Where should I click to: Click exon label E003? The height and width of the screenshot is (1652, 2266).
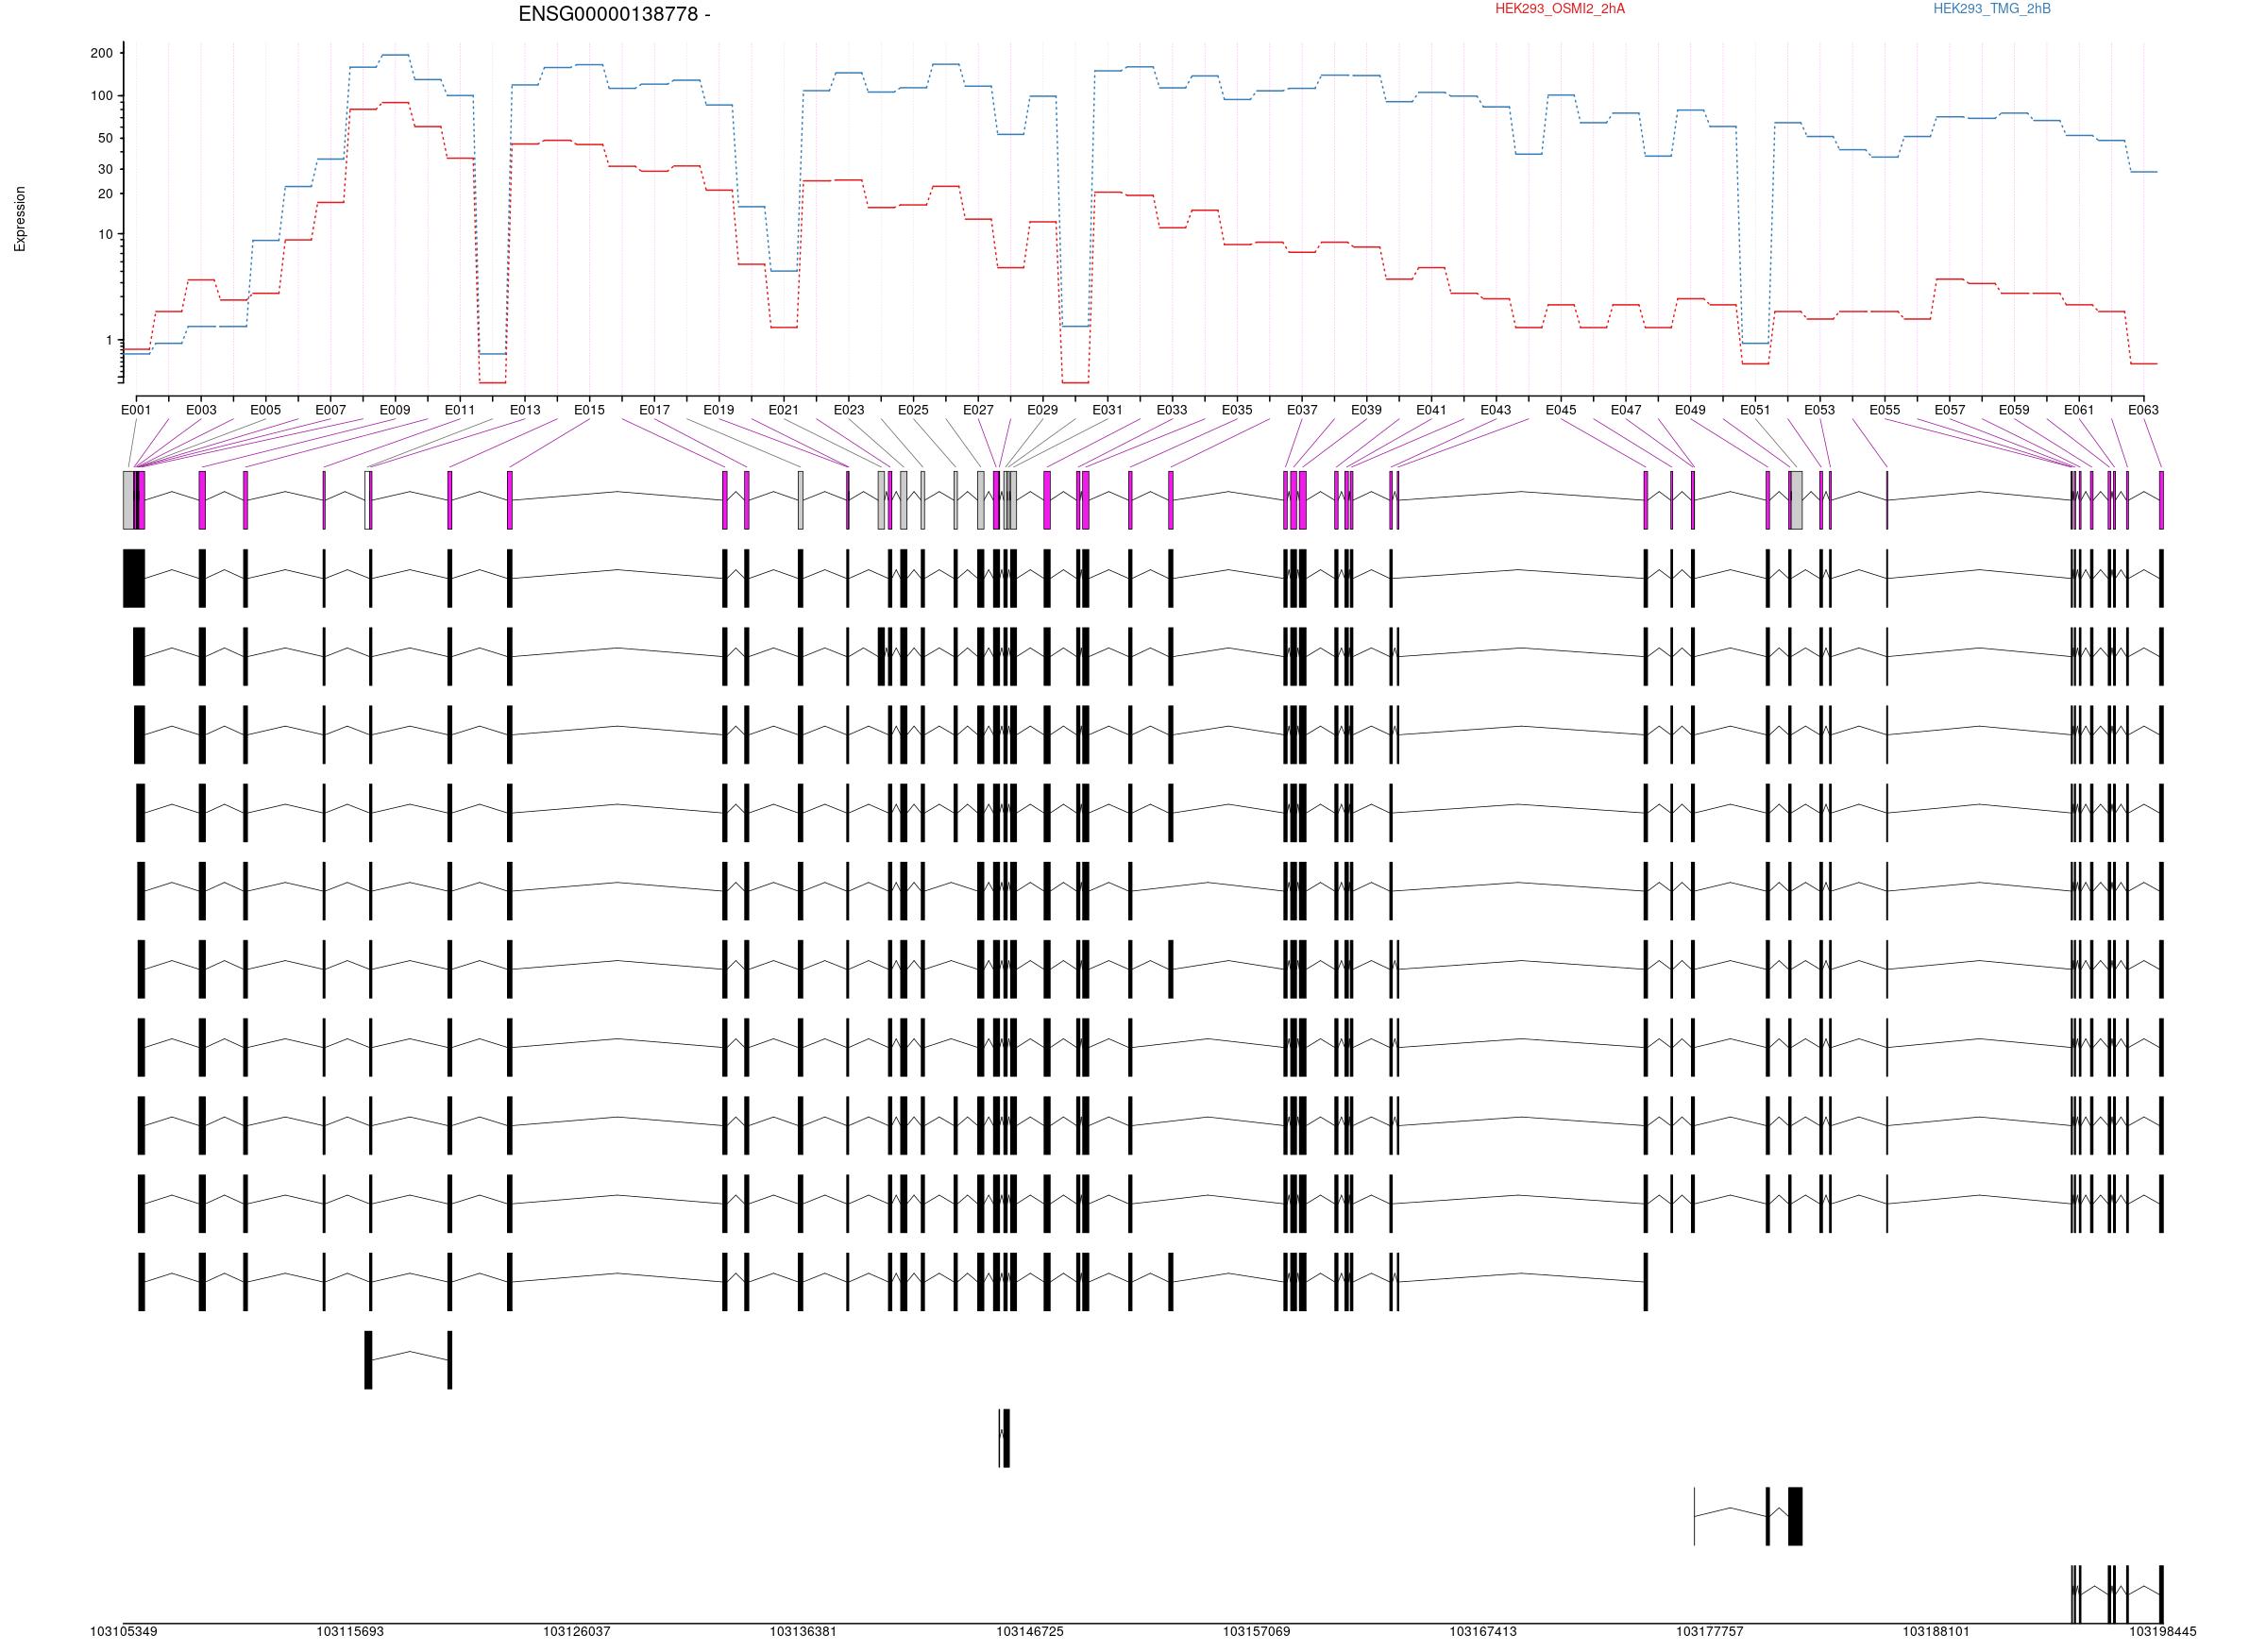201,410
